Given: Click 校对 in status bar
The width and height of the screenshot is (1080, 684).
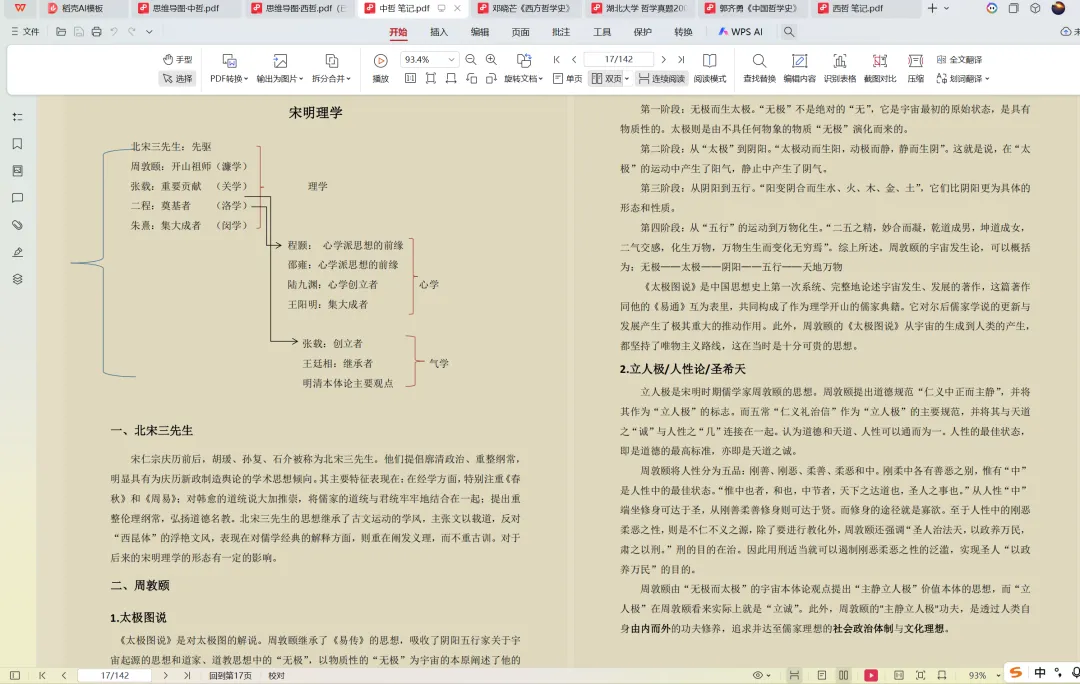Looking at the screenshot, I should point(276,676).
